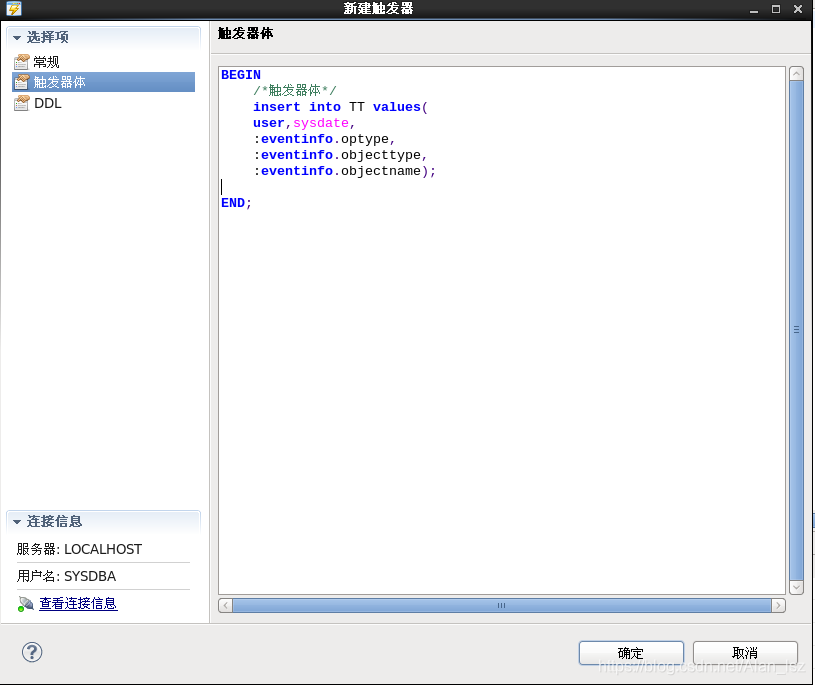Click the ':eventinfo.optype,' line

point(324,139)
